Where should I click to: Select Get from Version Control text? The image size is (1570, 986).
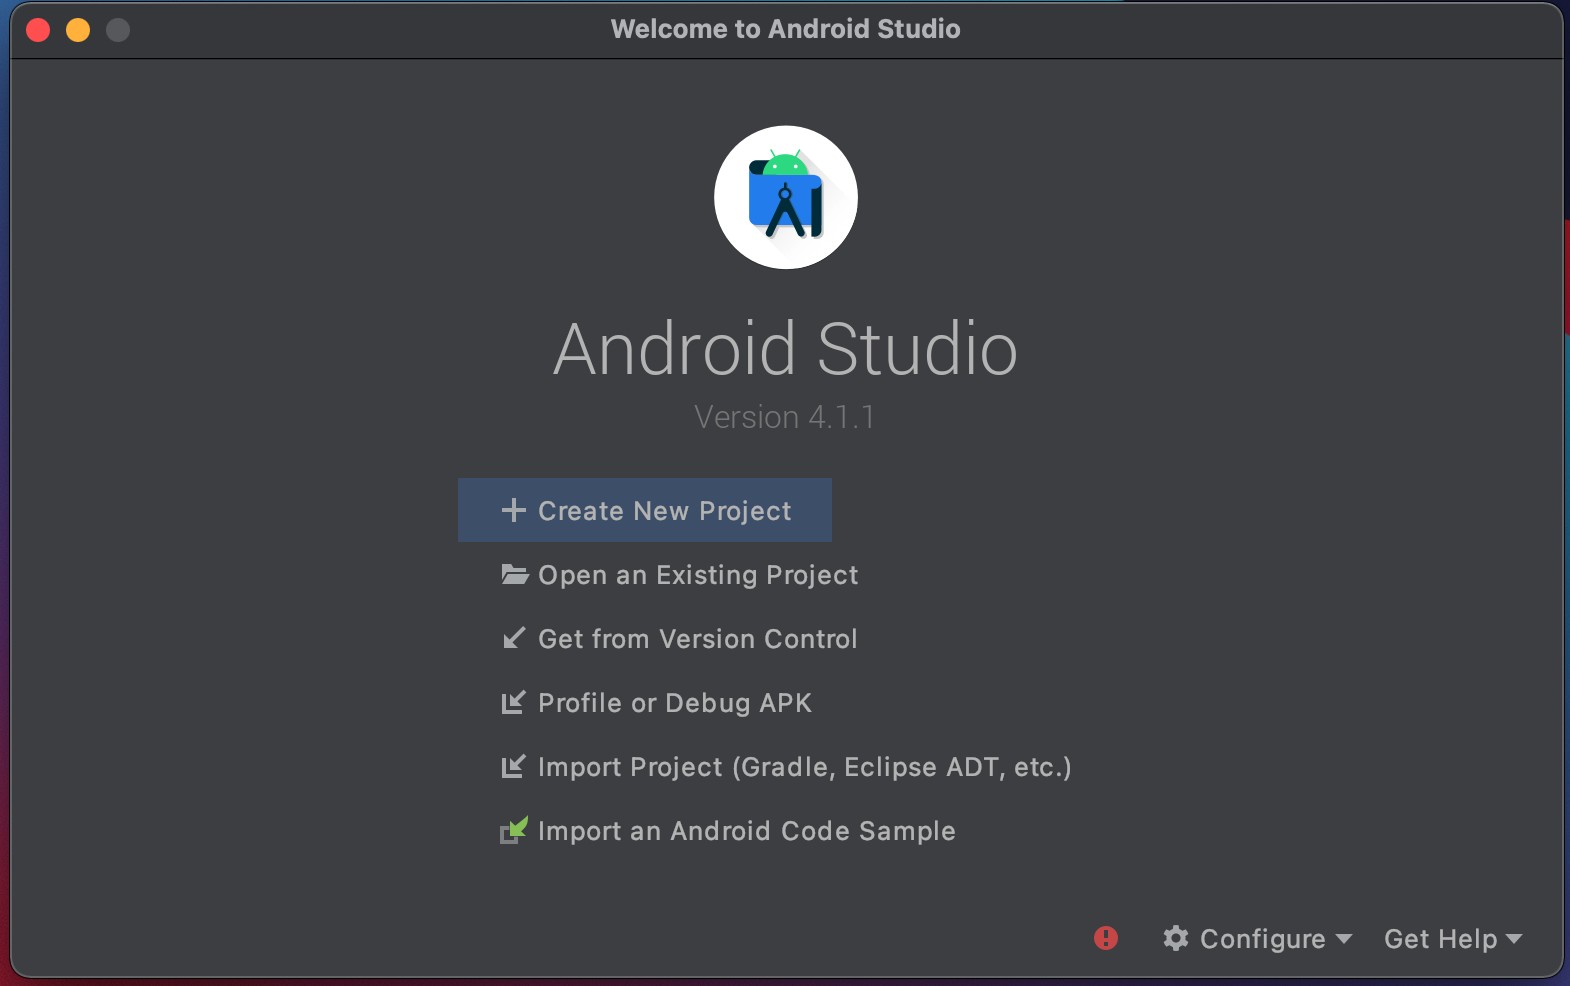click(x=697, y=639)
